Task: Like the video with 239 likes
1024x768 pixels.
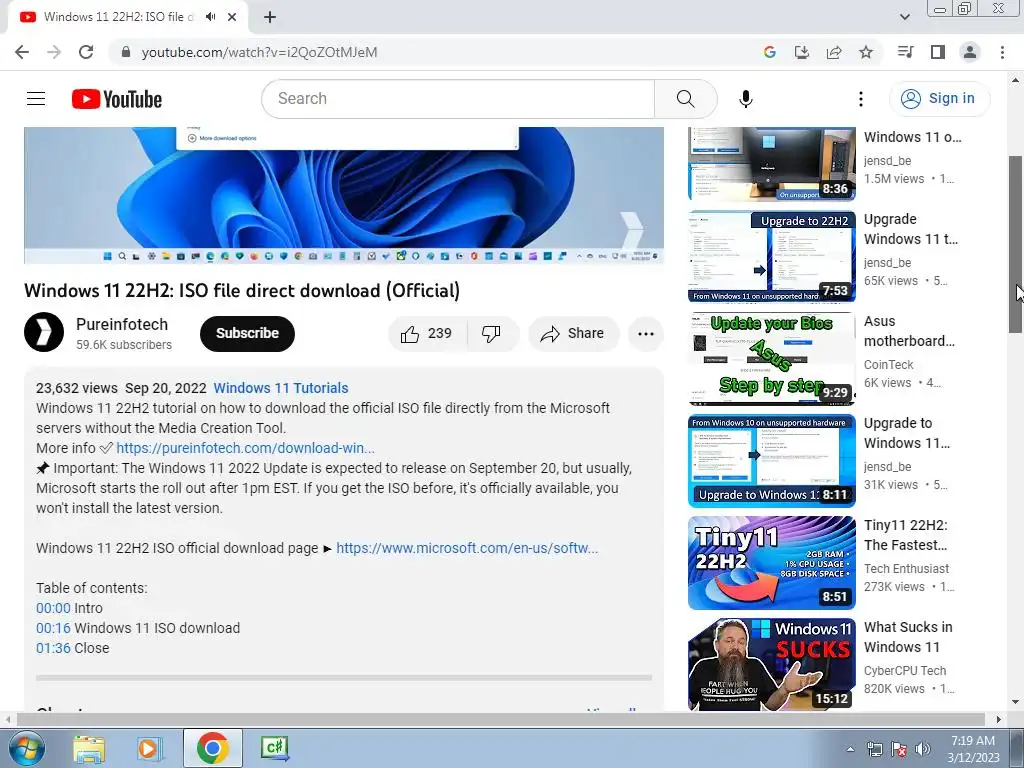Action: point(427,334)
